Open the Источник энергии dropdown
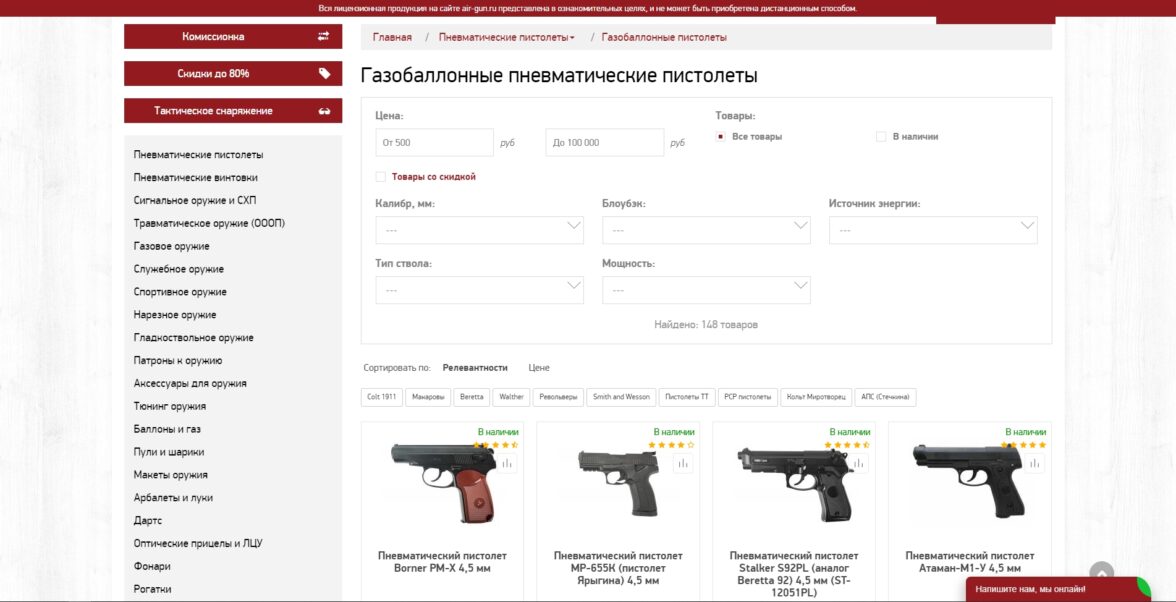The height and width of the screenshot is (602, 1176). click(x=933, y=230)
